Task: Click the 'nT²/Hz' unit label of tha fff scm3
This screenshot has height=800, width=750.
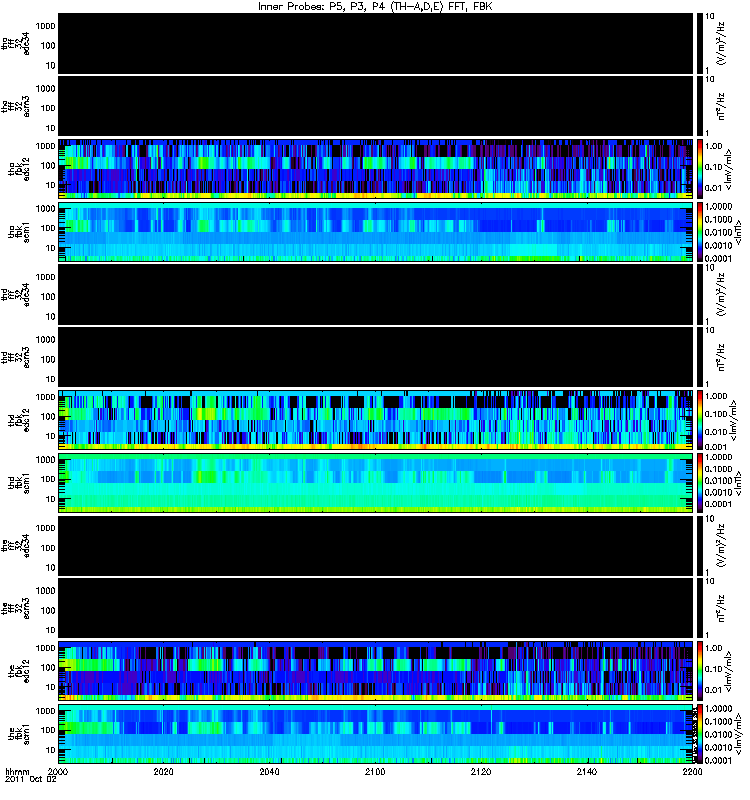Action: [x=721, y=106]
